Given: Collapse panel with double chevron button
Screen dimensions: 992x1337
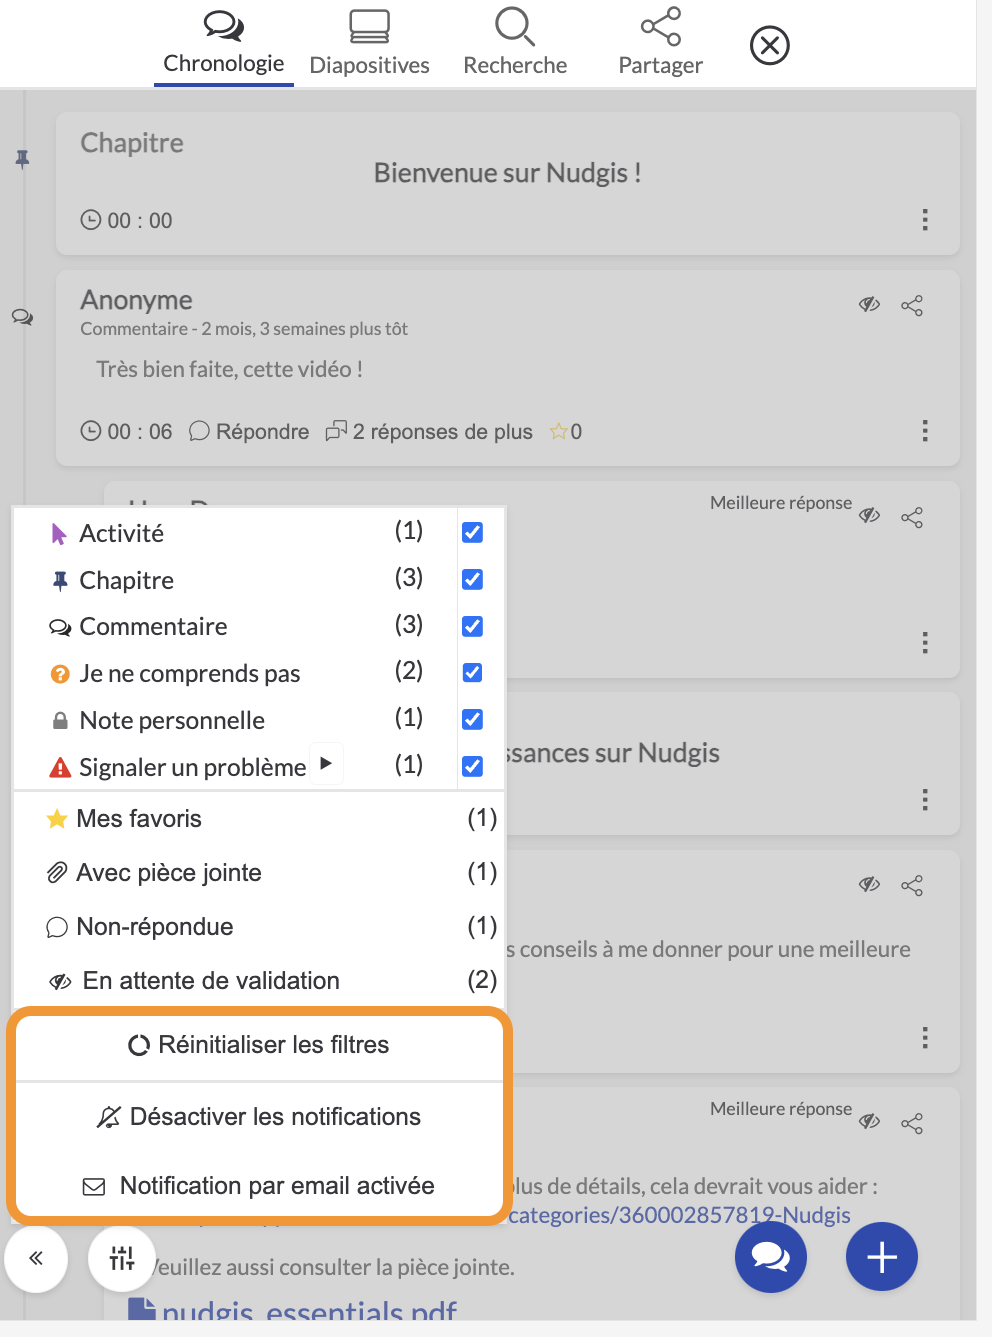Looking at the screenshot, I should (36, 1257).
